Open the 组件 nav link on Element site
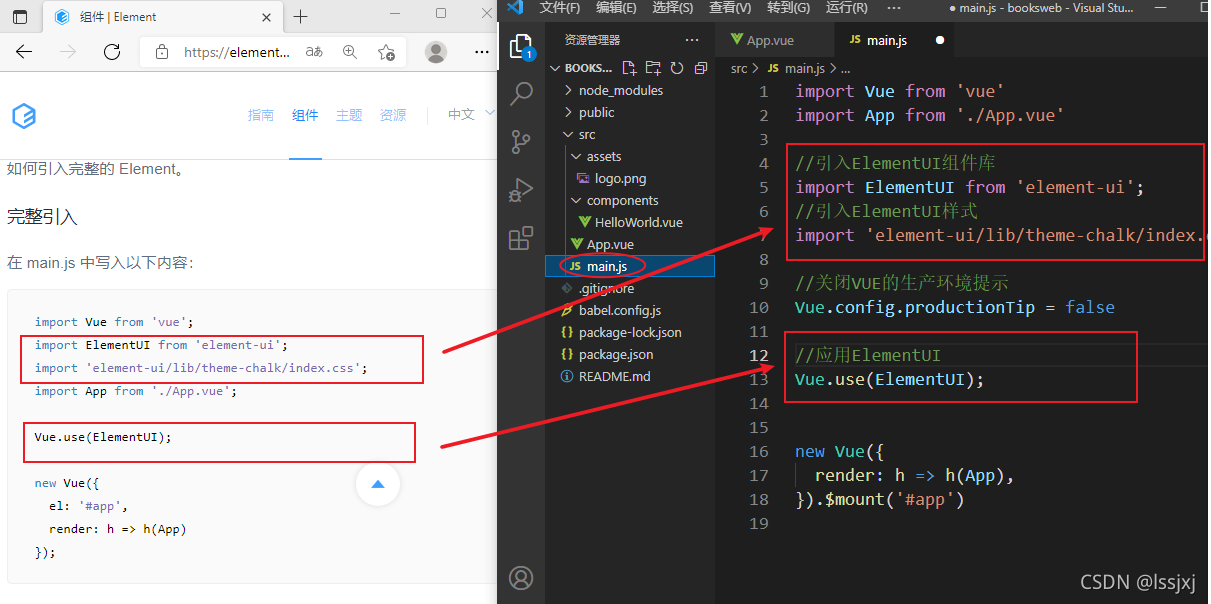This screenshot has height=604, width=1211. tap(305, 115)
